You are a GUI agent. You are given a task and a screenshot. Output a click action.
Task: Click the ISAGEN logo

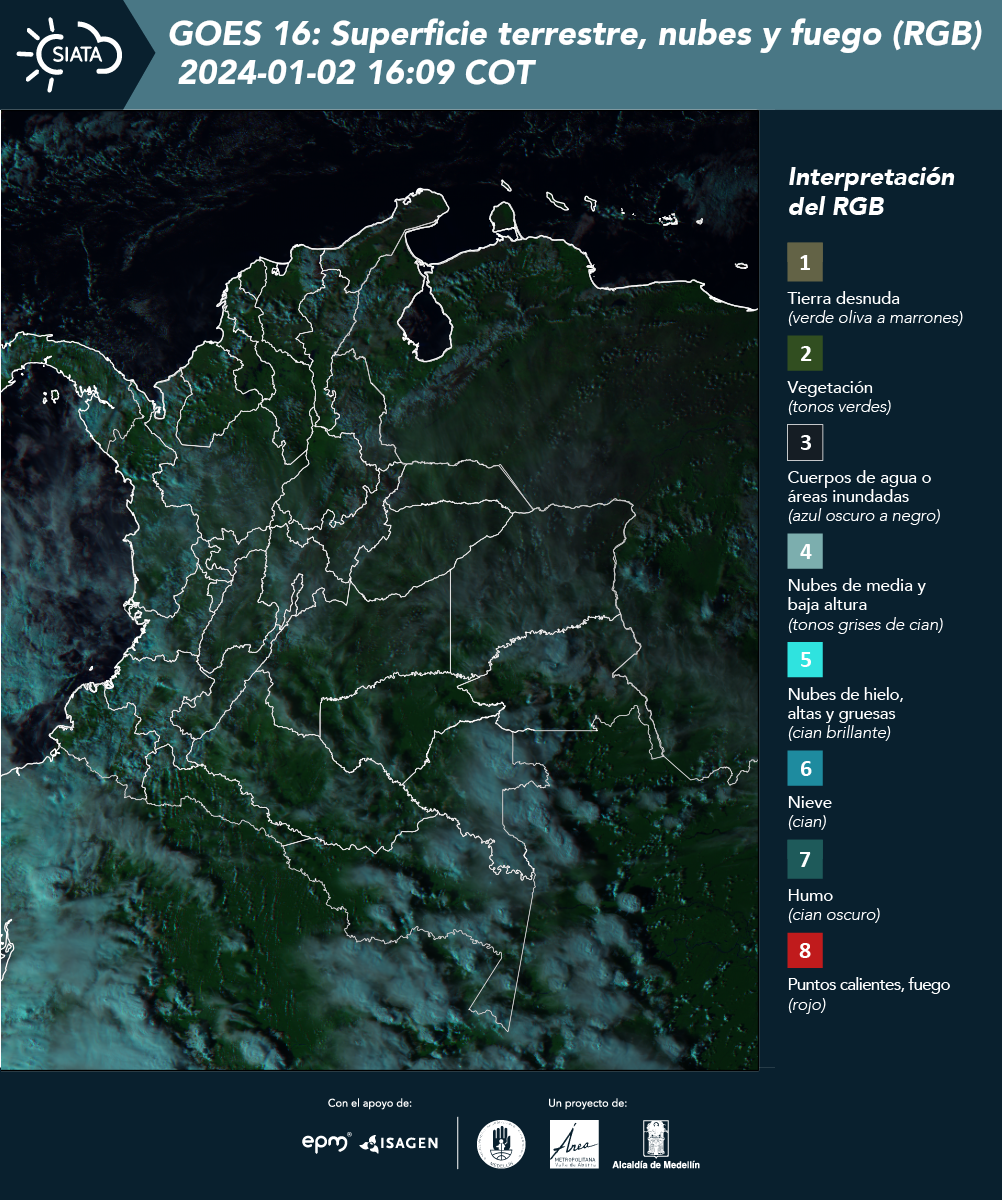399,1143
